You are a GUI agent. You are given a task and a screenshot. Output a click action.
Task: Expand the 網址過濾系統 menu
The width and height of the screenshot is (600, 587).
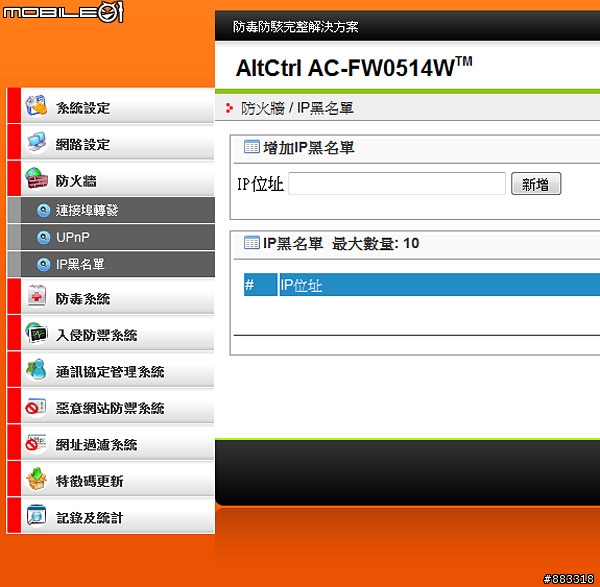click(x=111, y=443)
